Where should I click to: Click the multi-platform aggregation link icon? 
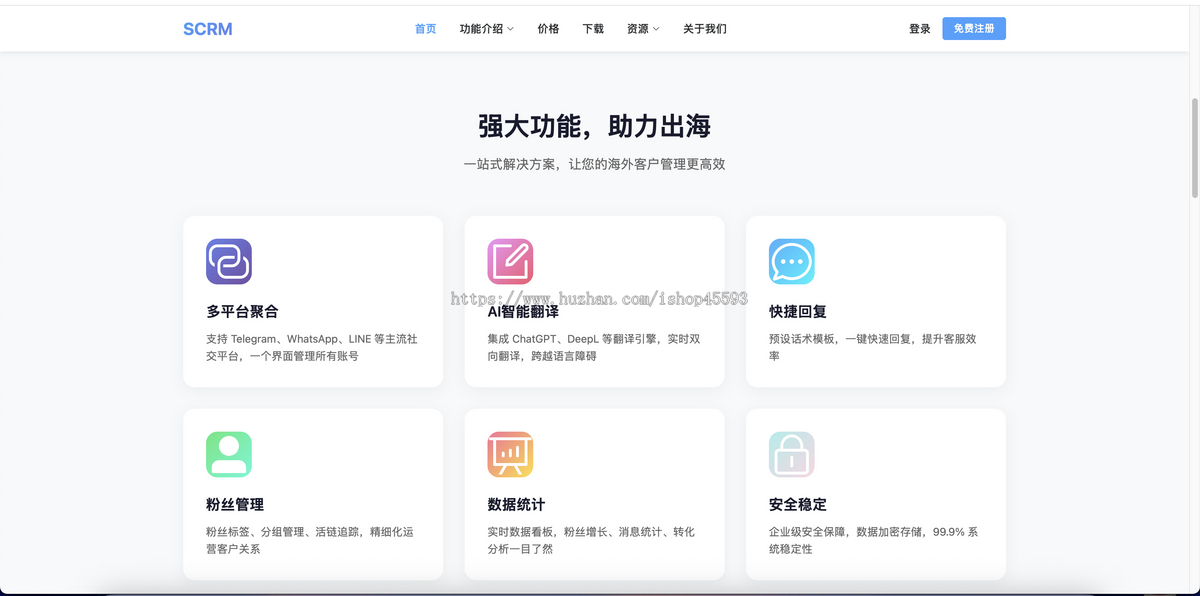point(229,262)
